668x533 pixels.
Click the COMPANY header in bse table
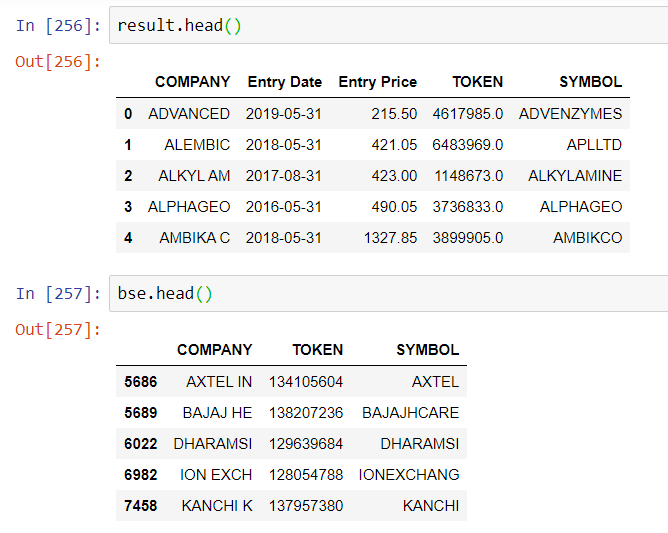pos(215,350)
